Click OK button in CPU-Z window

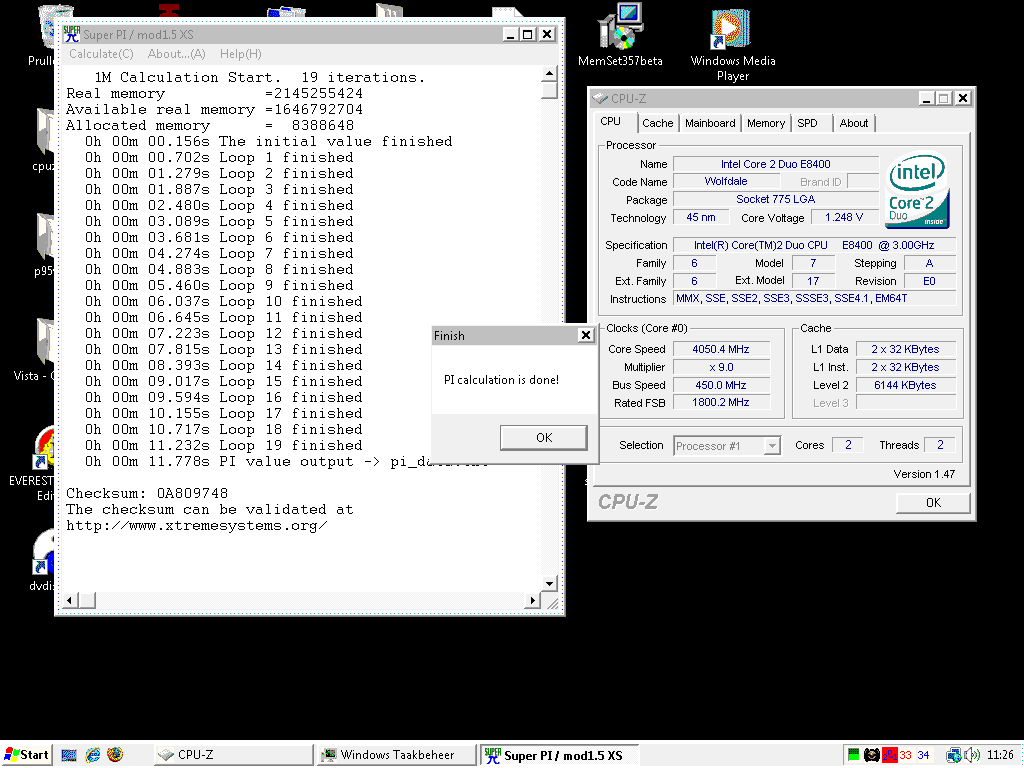point(932,502)
